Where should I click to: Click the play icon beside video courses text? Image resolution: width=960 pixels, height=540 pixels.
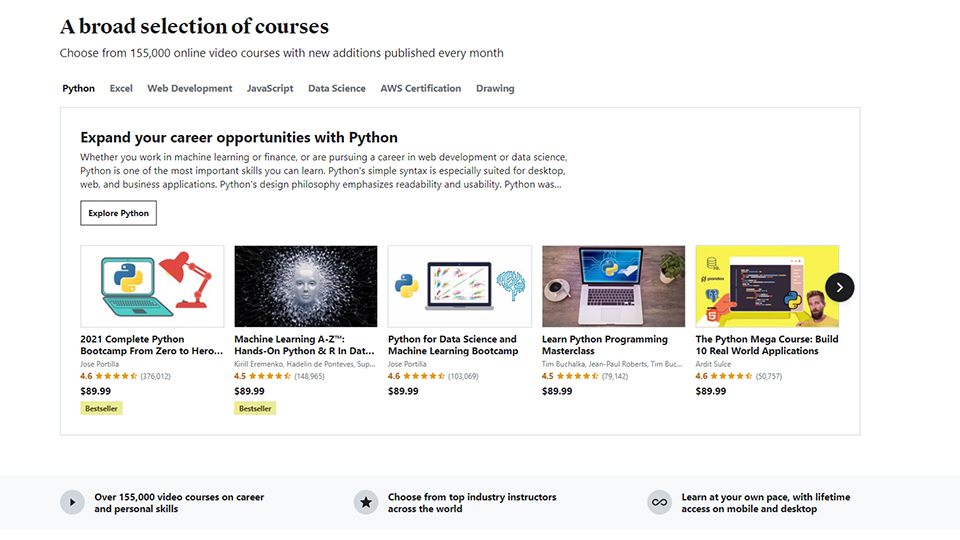[x=72, y=503]
